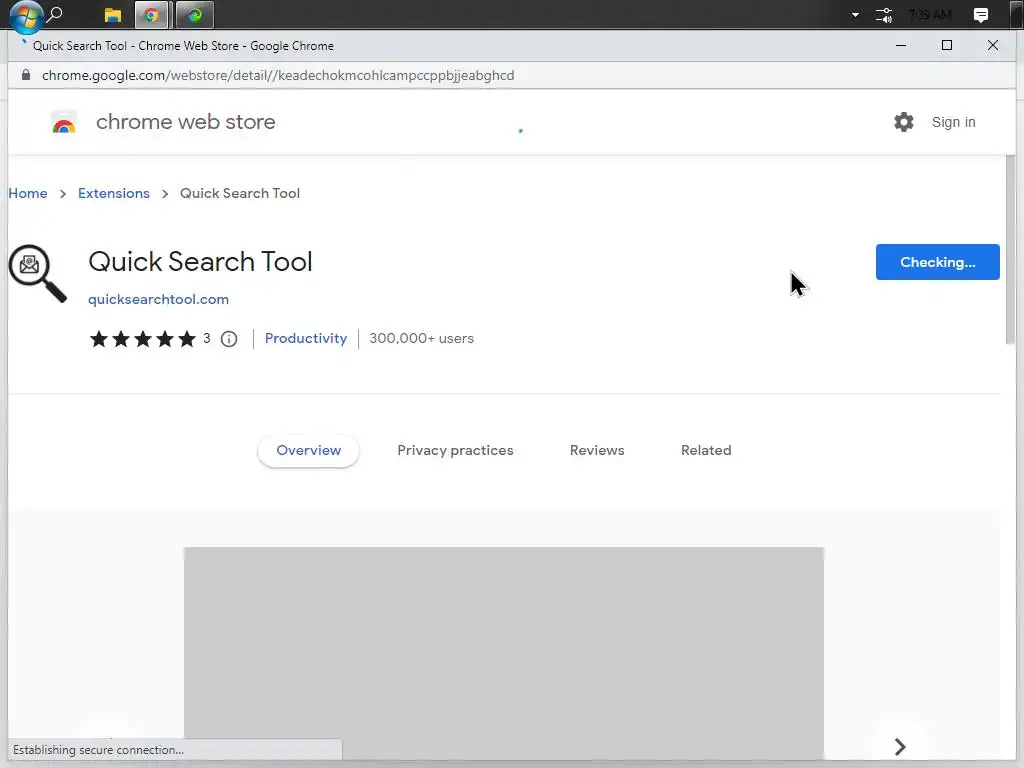Minimize the Chrome window
Image resolution: width=1024 pixels, height=768 pixels.
(x=901, y=45)
